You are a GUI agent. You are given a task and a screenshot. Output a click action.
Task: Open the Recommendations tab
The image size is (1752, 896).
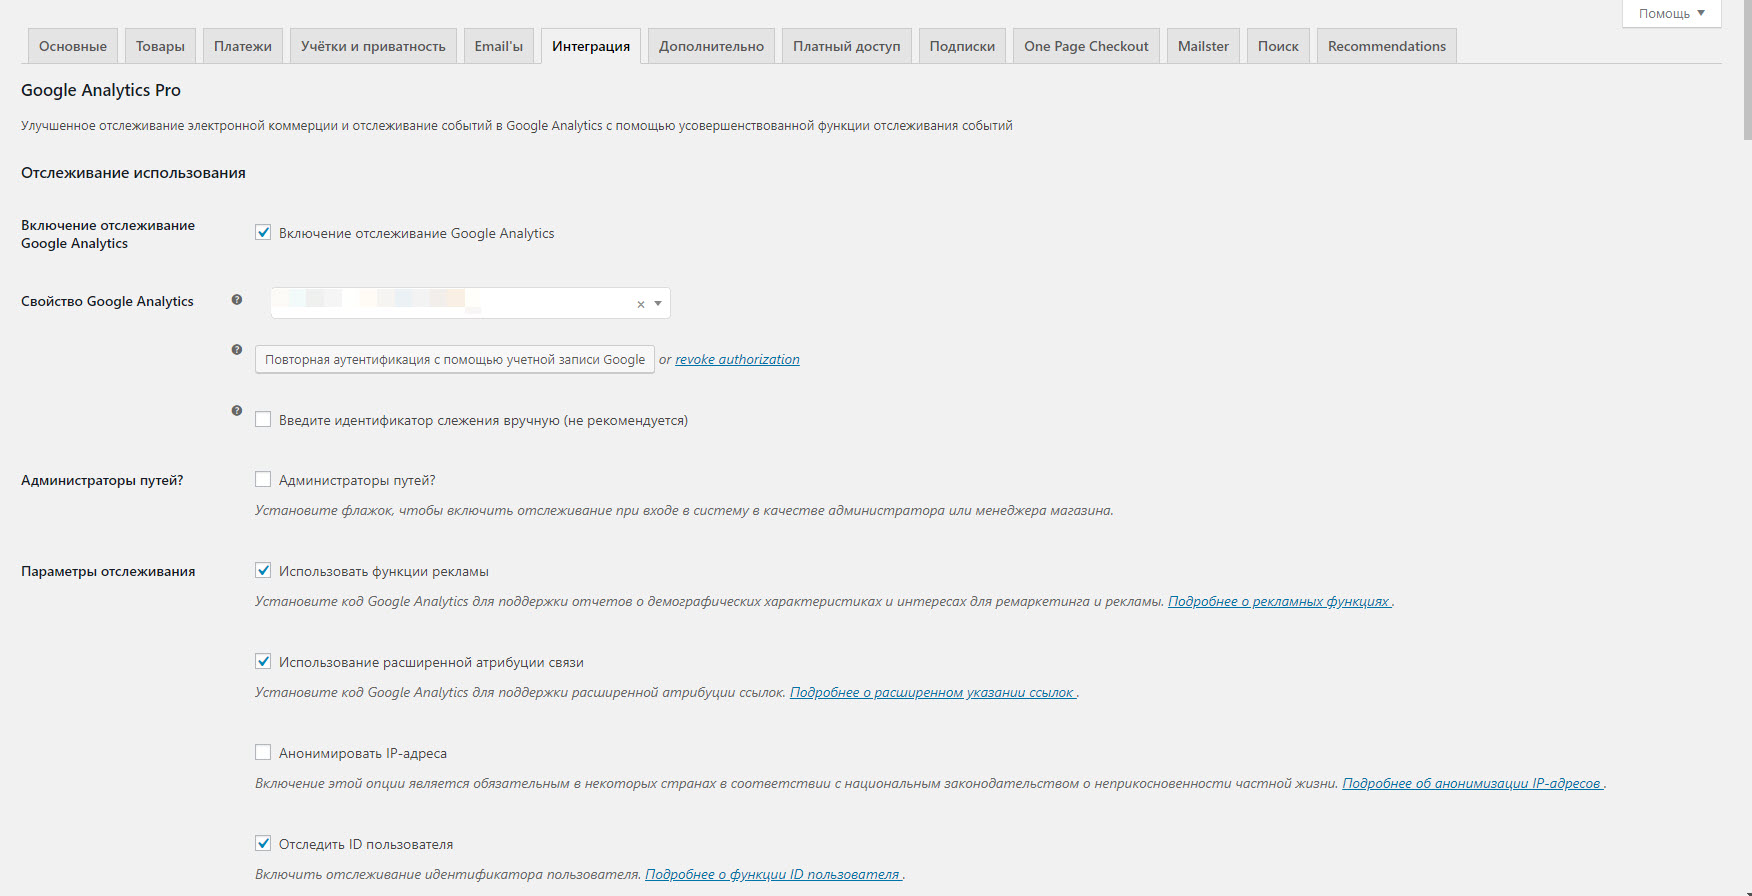tap(1386, 47)
